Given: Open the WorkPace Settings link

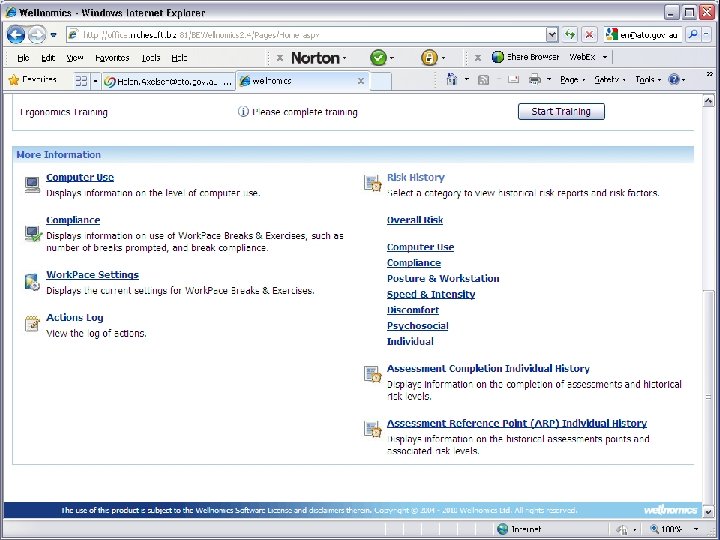Looking at the screenshot, I should (x=92, y=275).
